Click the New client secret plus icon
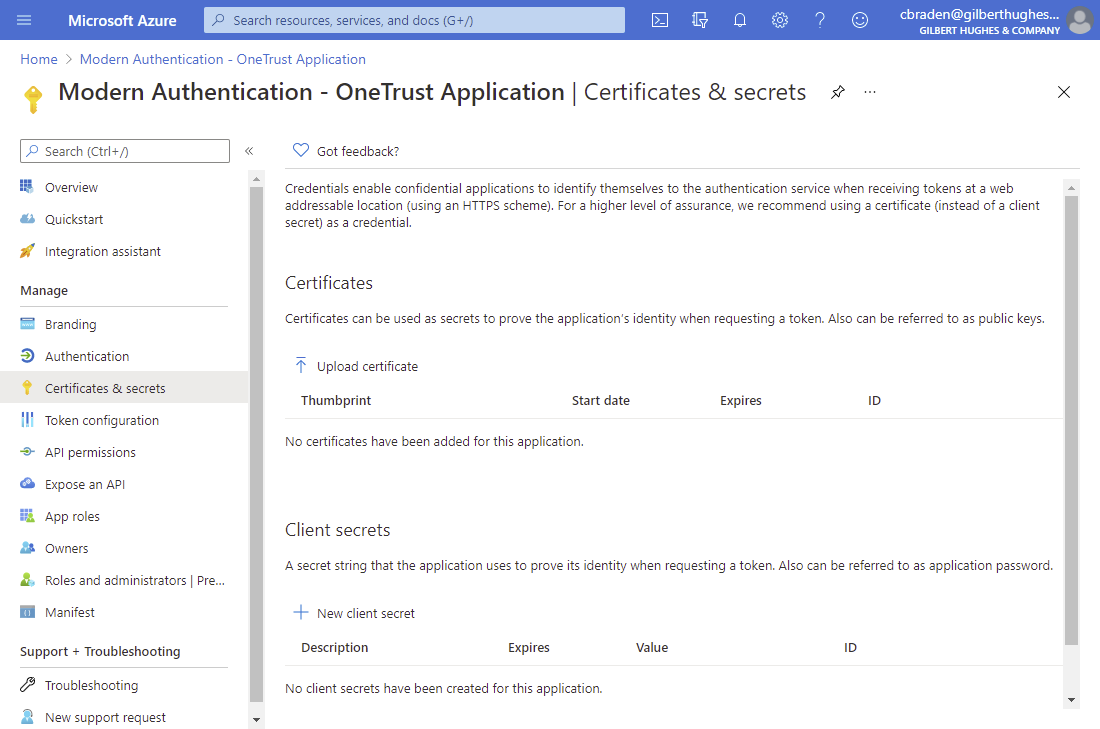Image resolution: width=1100 pixels, height=729 pixels. (x=301, y=612)
